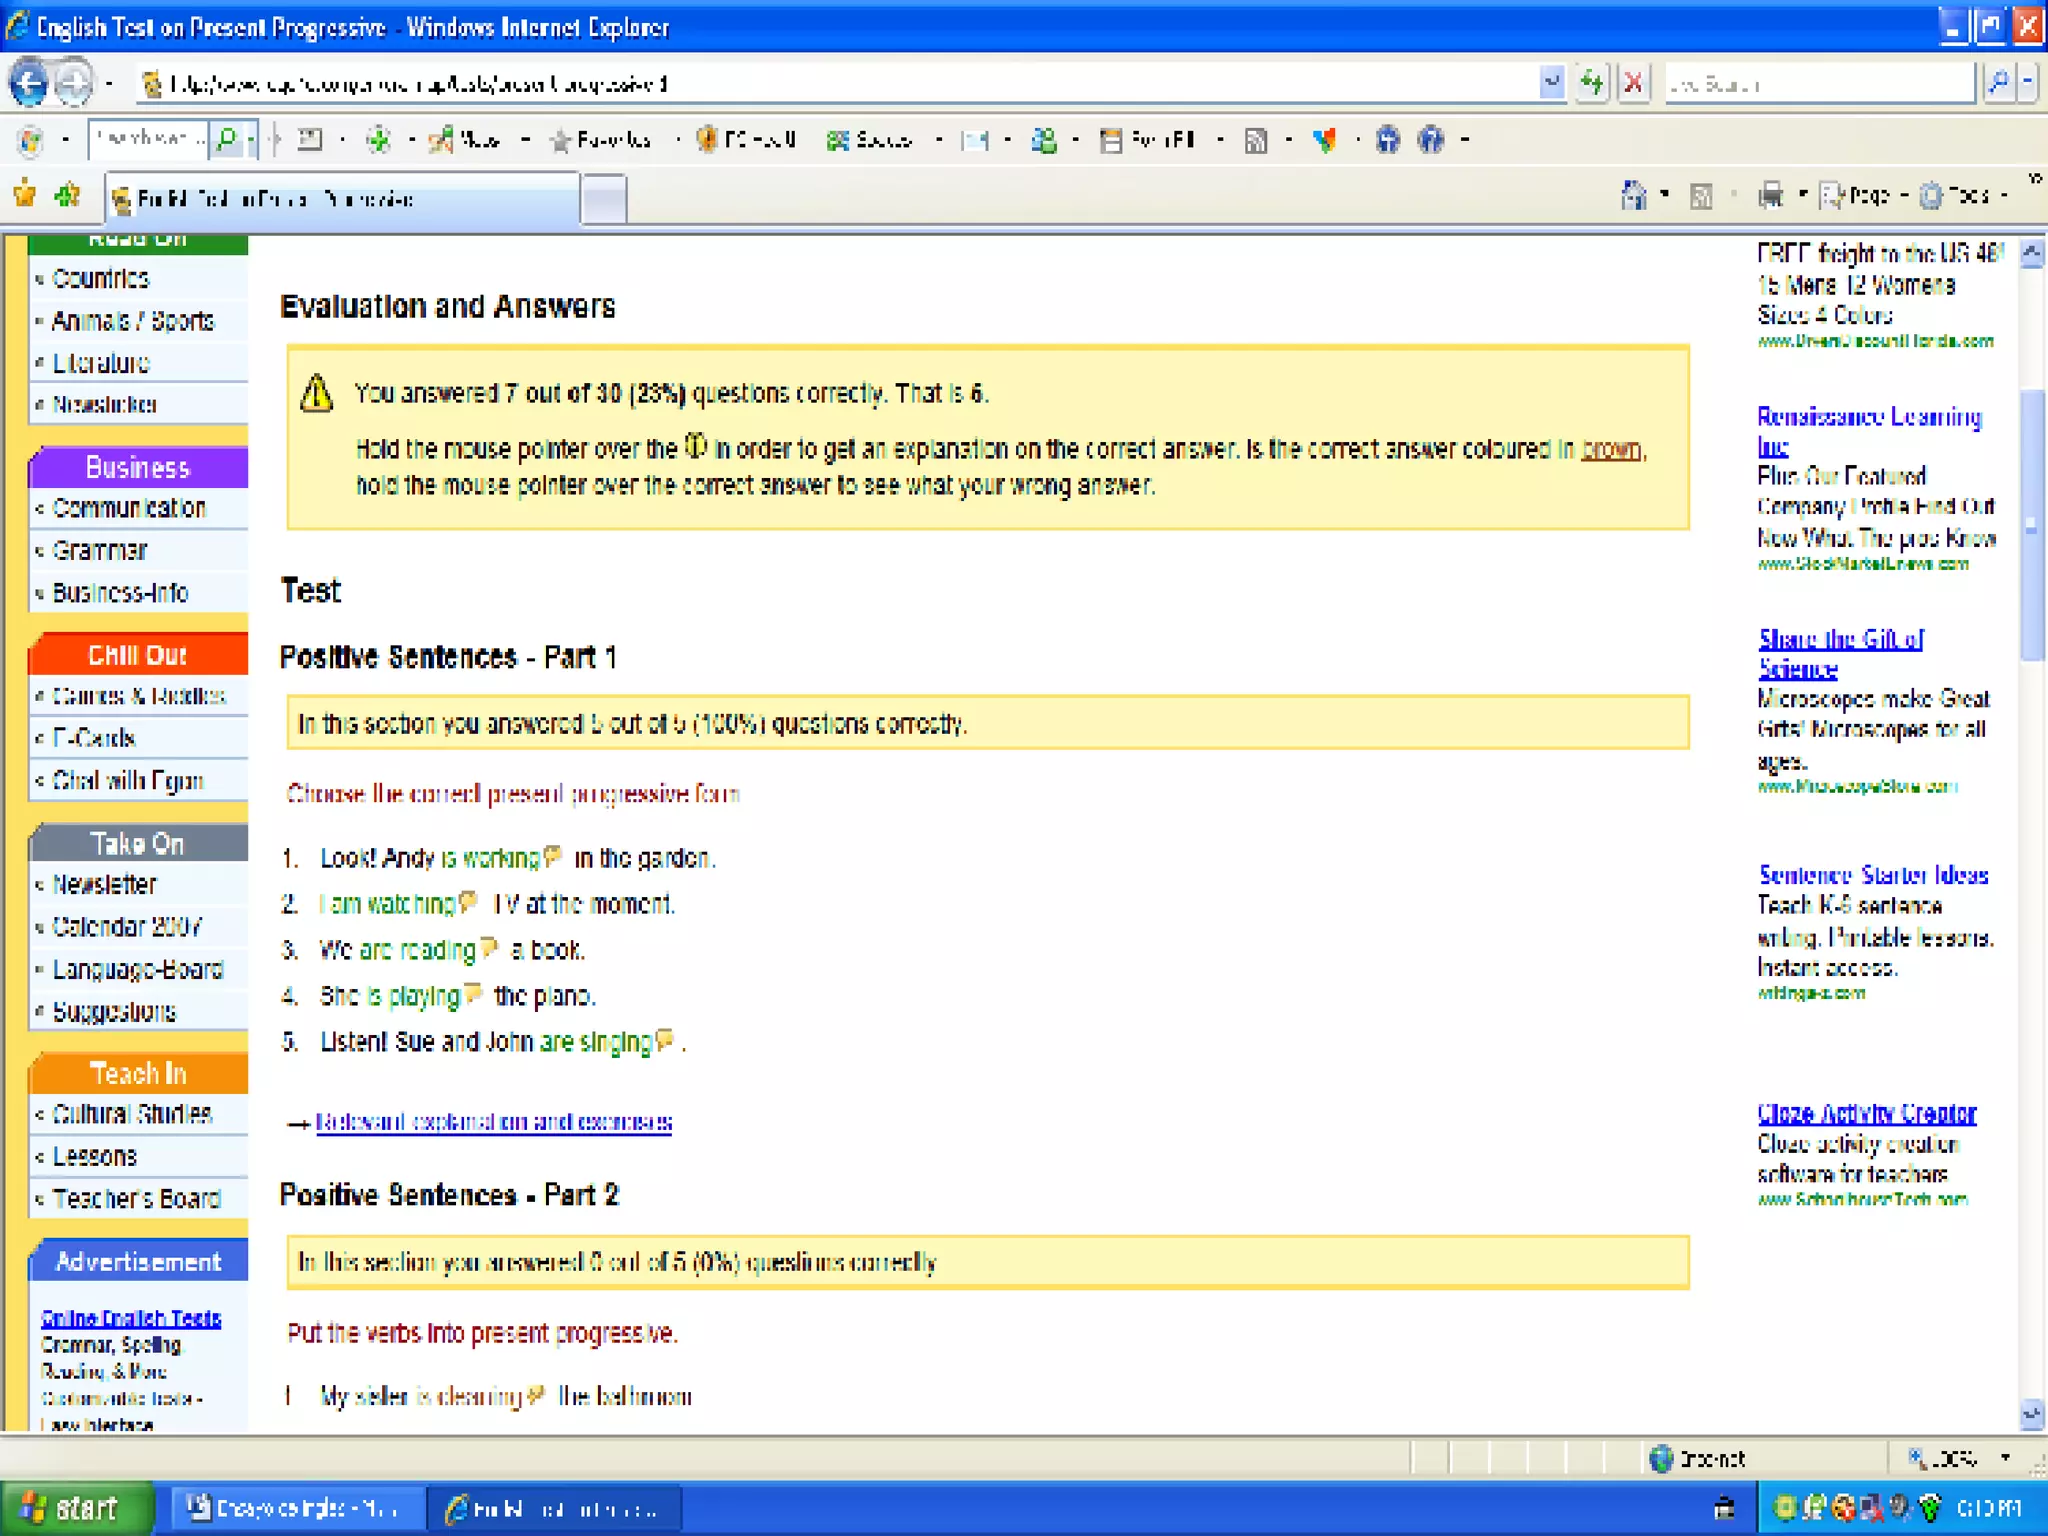Screen dimensions: 2048x1536
Task: Click the Home icon in command bar
Action: coord(1634,196)
